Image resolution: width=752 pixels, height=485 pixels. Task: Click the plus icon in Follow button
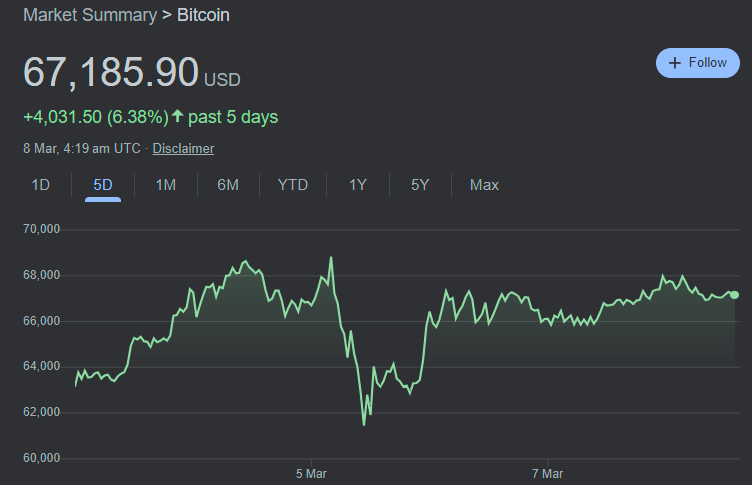pos(674,63)
